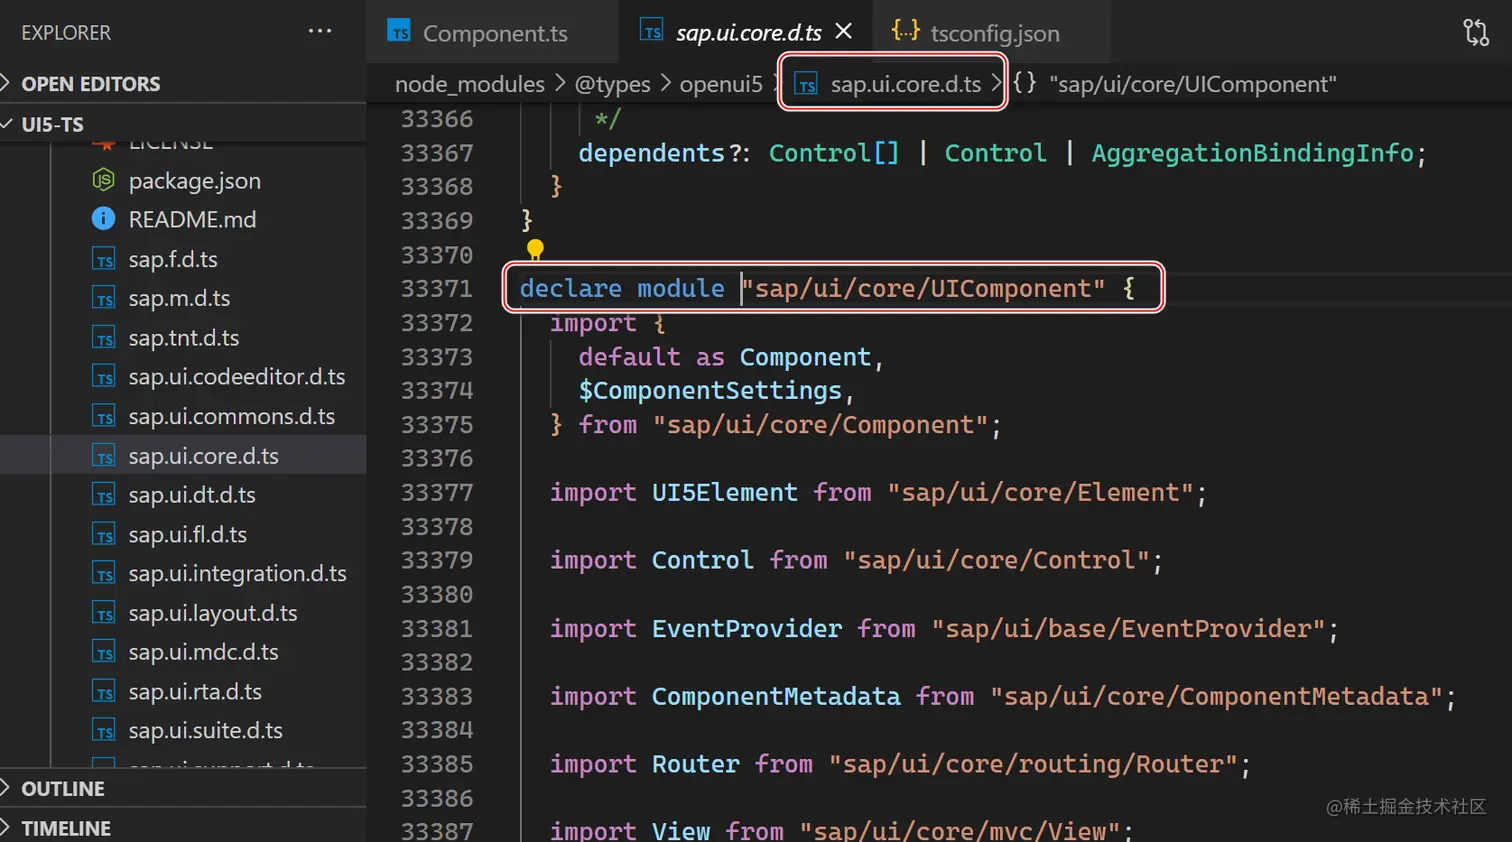Expand the OPEN EDITORS section
This screenshot has width=1512, height=842.
tap(183, 84)
